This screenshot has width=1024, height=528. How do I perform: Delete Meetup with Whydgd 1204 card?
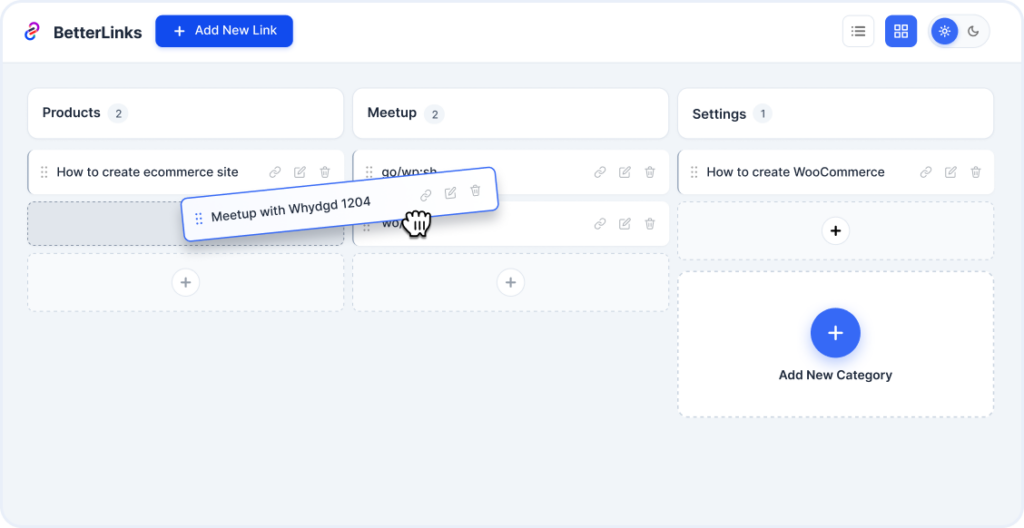[475, 190]
